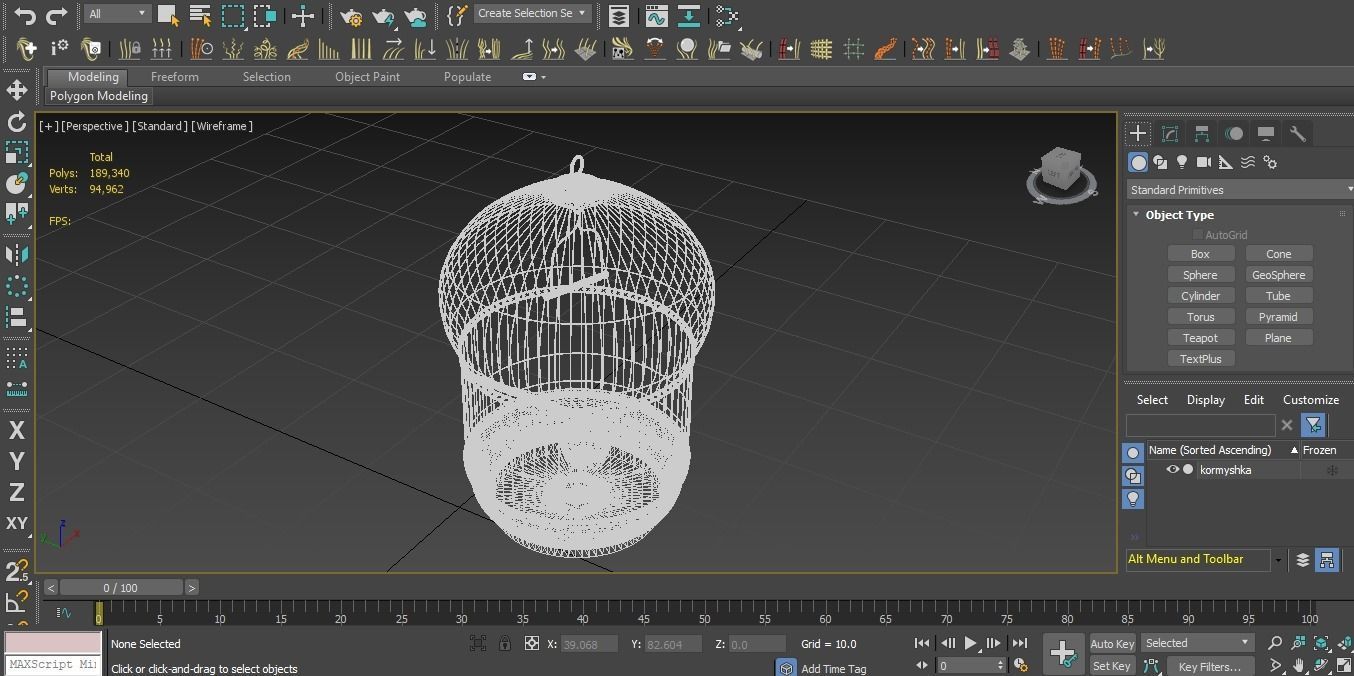Click the Pyramid primitive button

tap(1279, 317)
